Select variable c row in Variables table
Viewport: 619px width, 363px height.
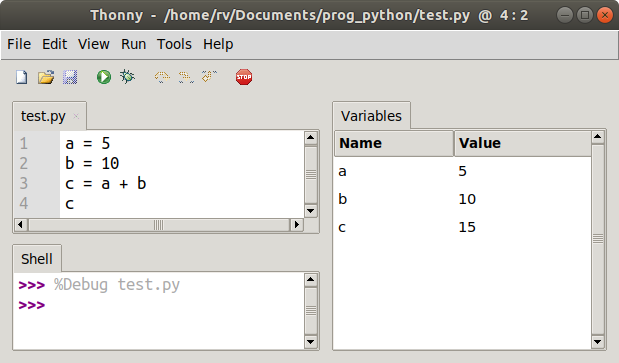click(x=463, y=227)
